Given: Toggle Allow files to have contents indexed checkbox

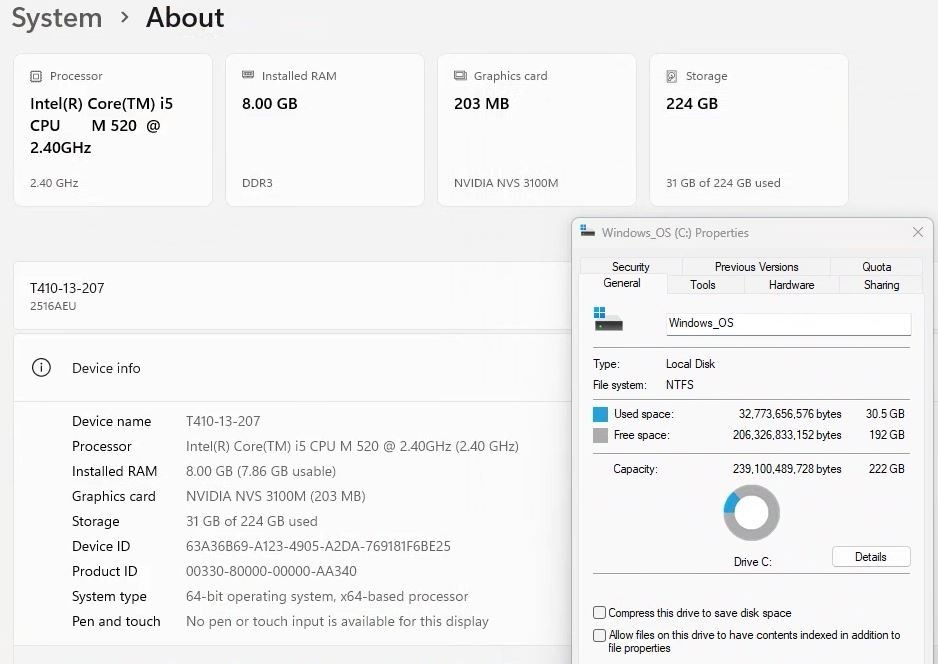Looking at the screenshot, I should coord(599,635).
